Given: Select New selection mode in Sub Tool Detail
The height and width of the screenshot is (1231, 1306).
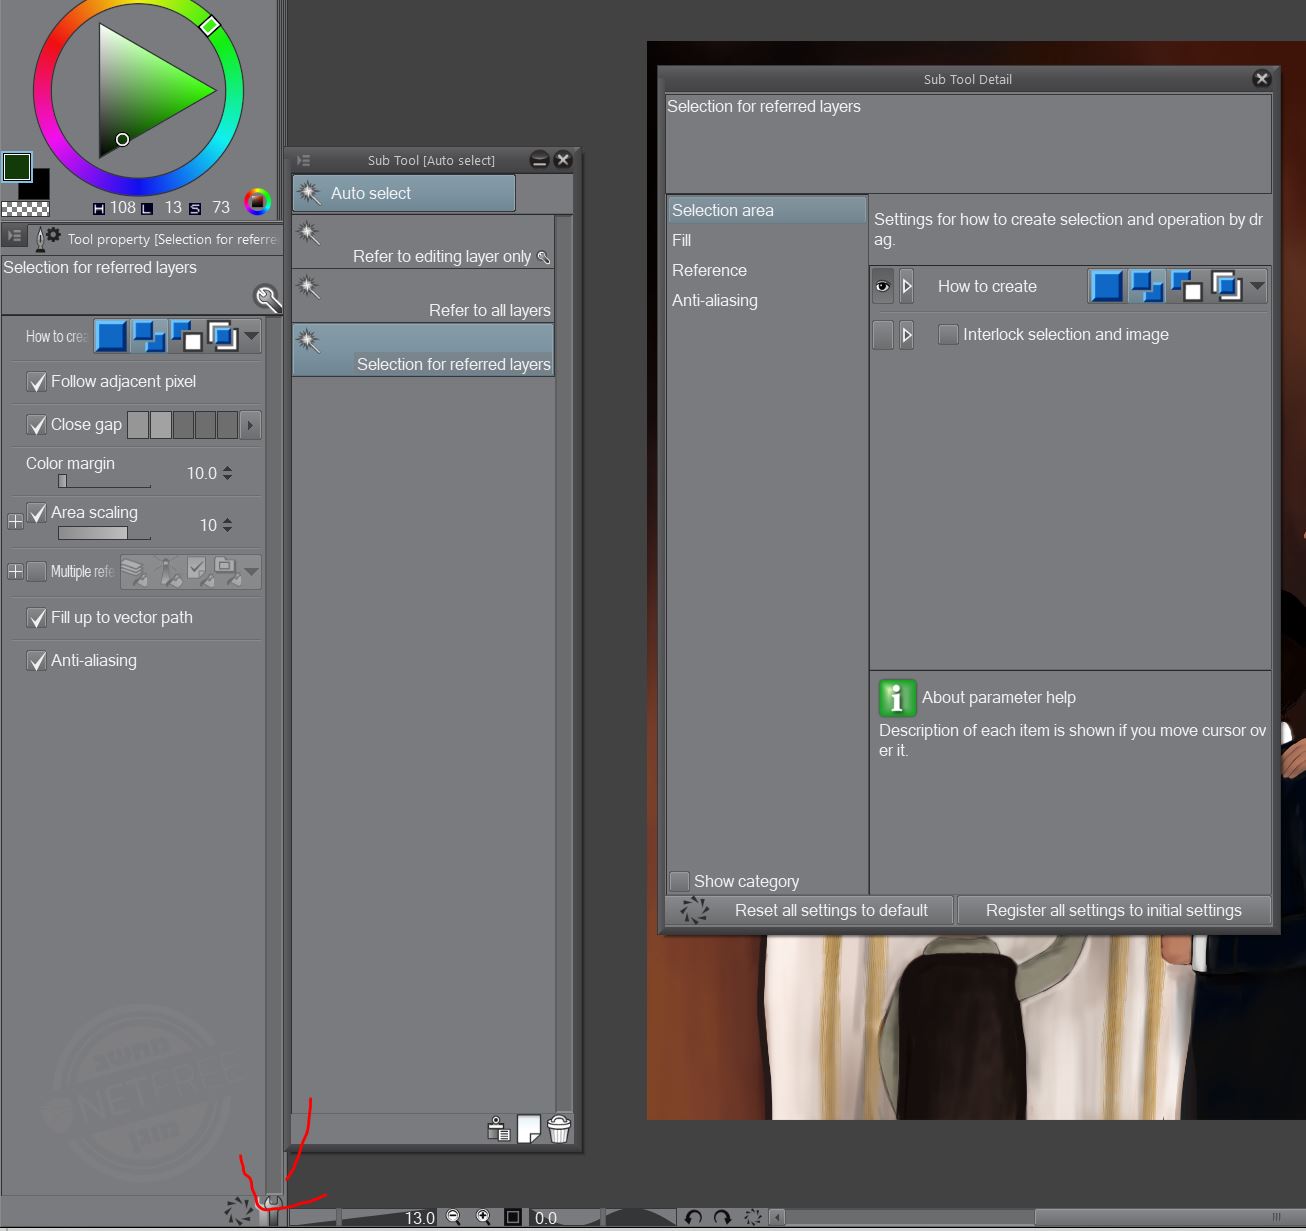Looking at the screenshot, I should click(x=1107, y=286).
